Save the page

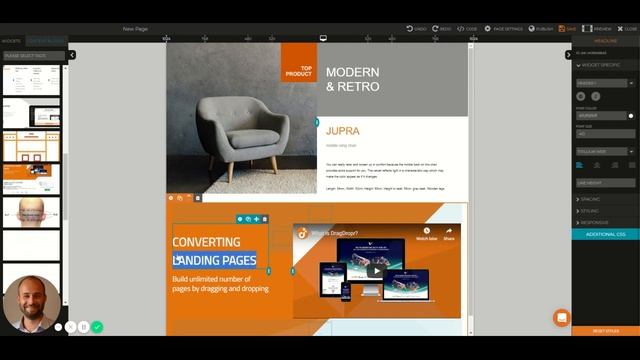[x=567, y=29]
